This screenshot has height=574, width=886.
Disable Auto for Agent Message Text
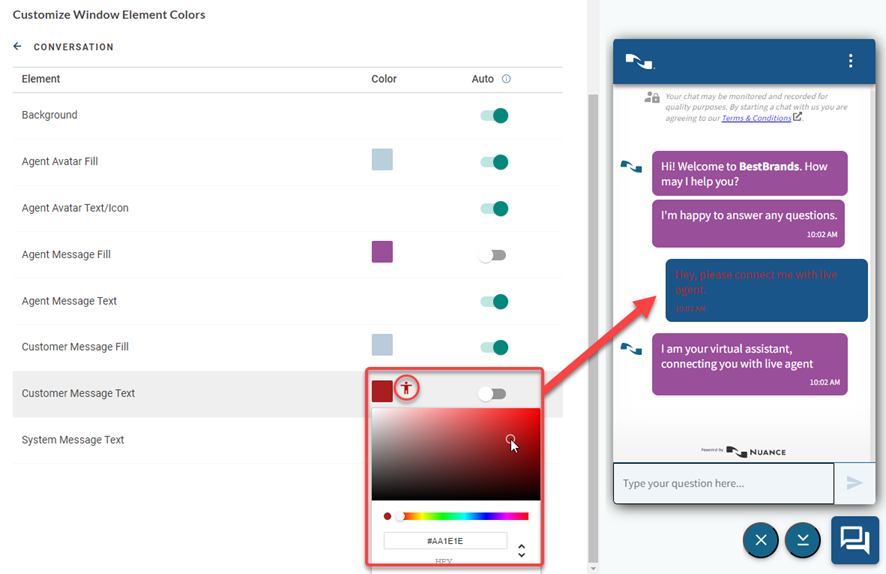coord(494,301)
